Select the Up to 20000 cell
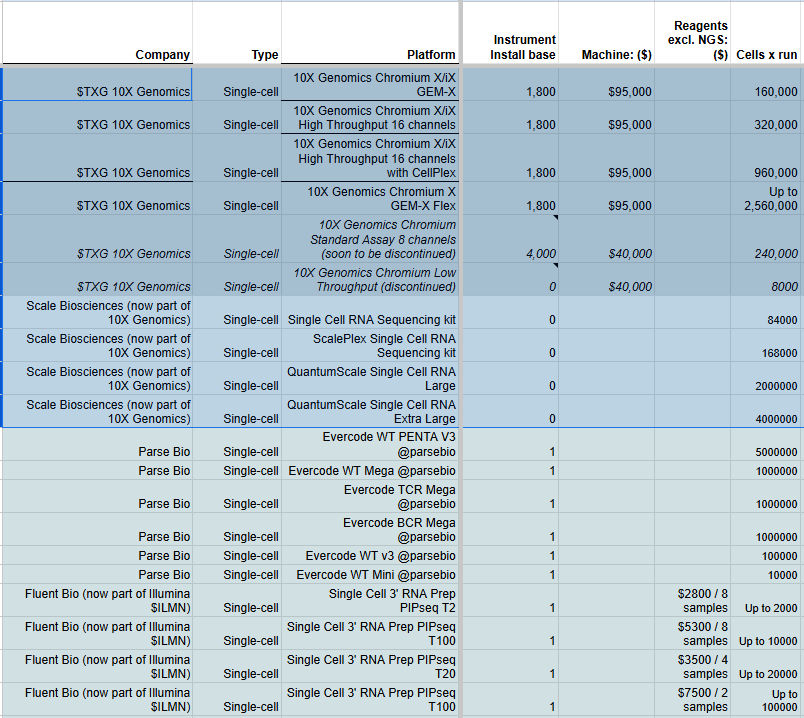Screen dimensions: 804x718 tap(766, 666)
